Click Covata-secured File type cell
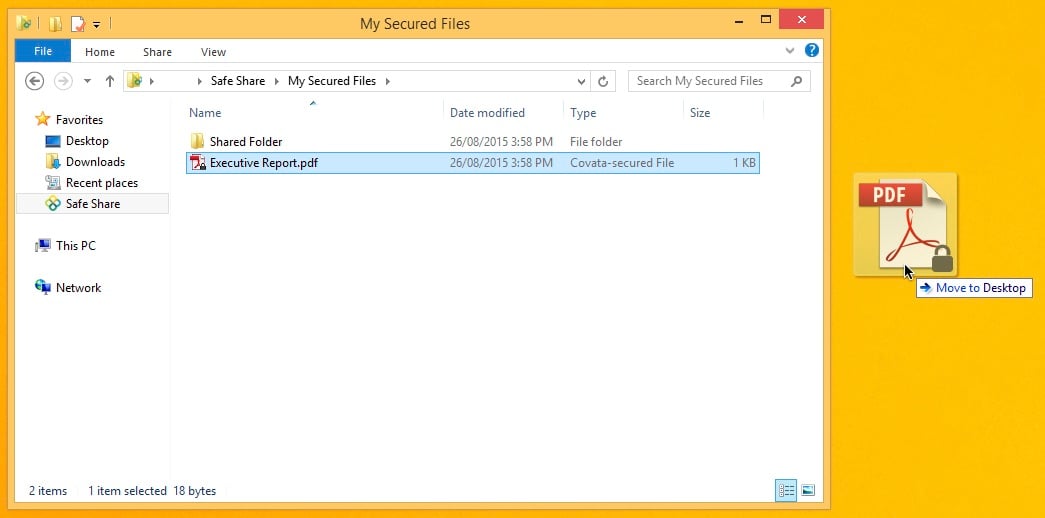 [622, 163]
